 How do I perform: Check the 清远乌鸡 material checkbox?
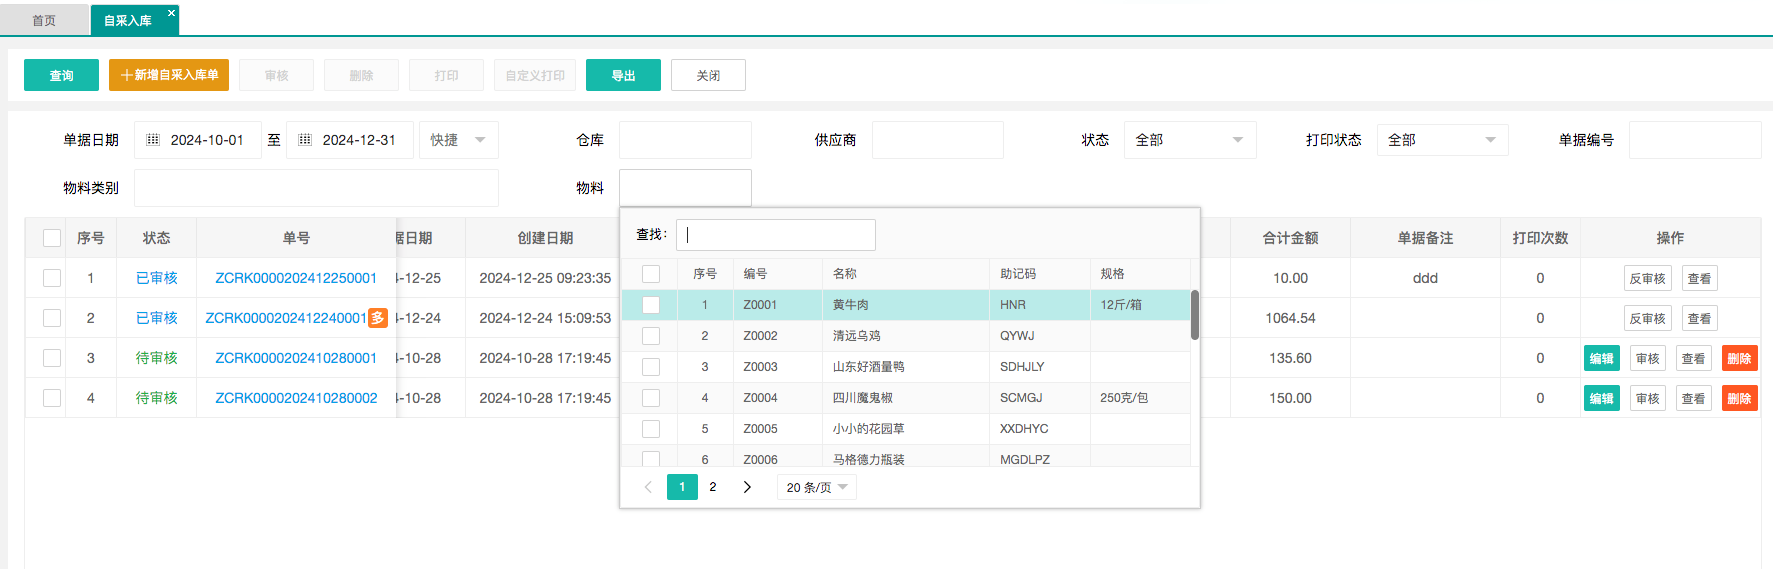[x=651, y=336]
